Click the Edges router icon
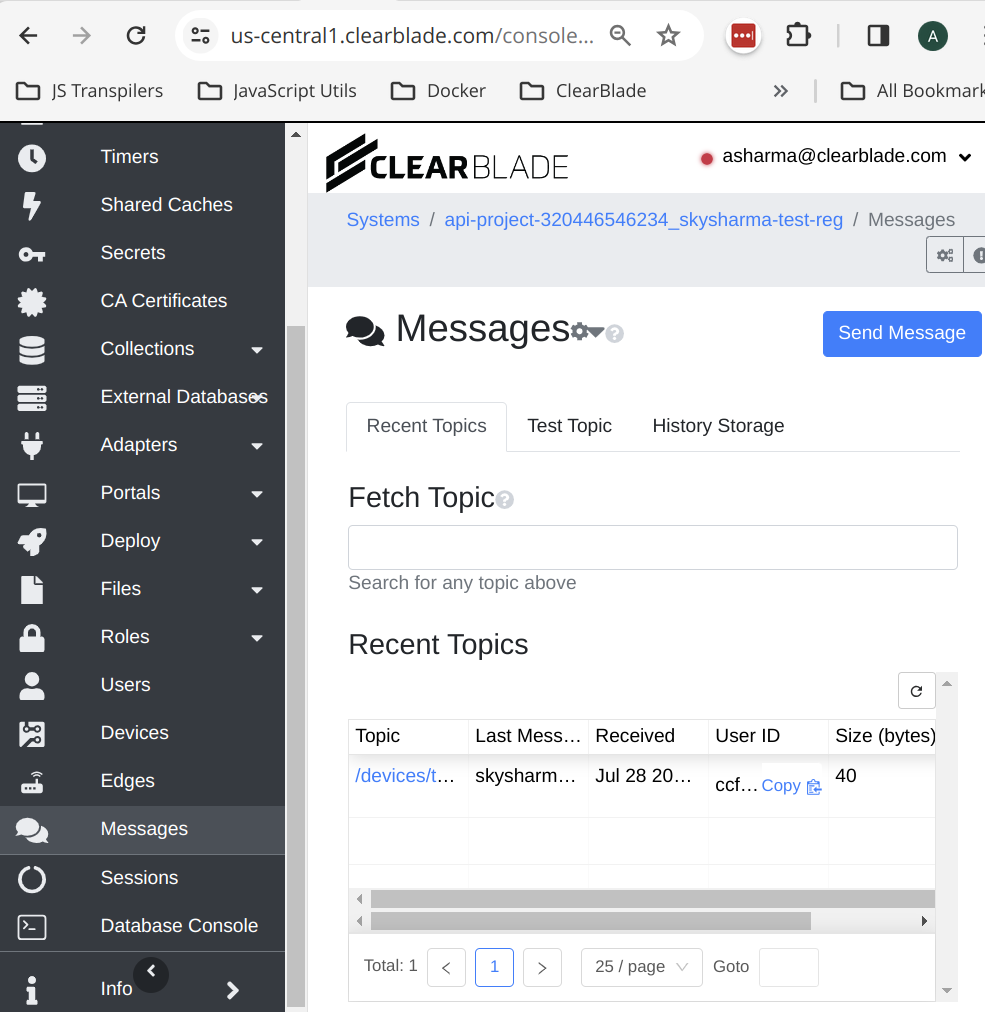This screenshot has height=1012, width=985. click(x=32, y=781)
